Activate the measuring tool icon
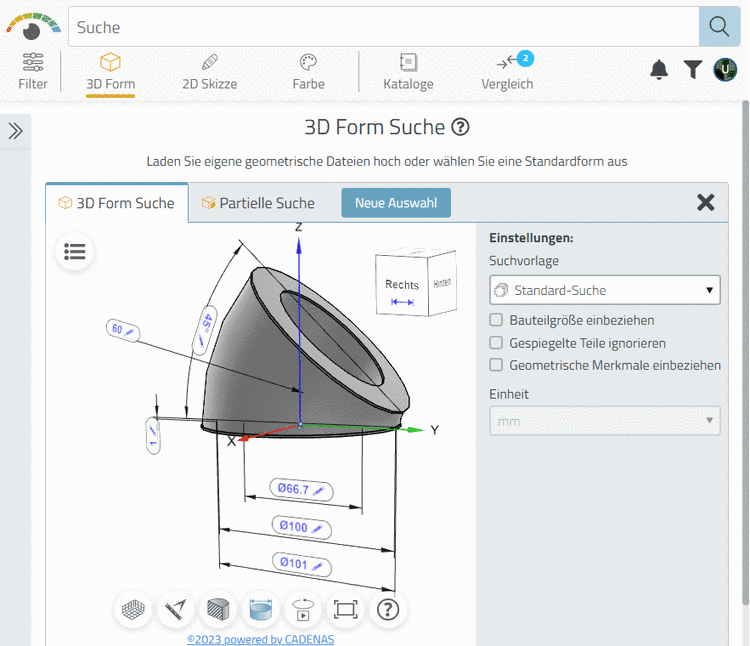750x646 pixels. coord(176,610)
